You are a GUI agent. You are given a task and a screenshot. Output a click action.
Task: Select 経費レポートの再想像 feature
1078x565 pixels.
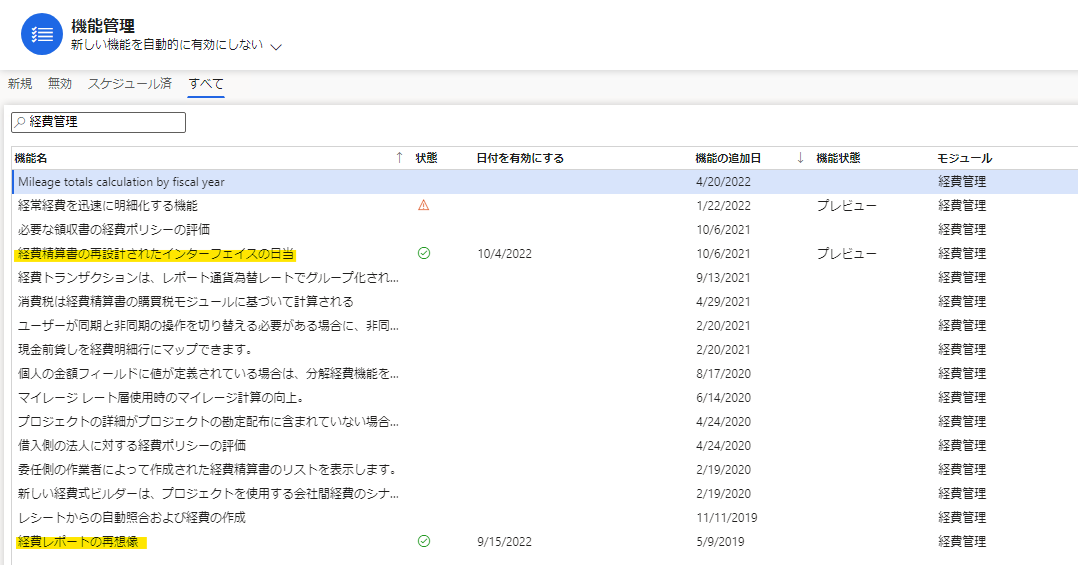78,542
